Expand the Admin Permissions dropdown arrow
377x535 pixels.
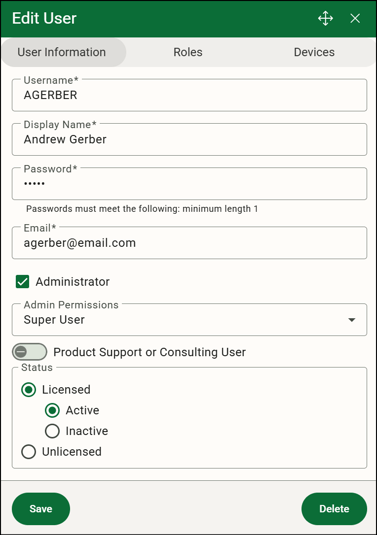(352, 320)
